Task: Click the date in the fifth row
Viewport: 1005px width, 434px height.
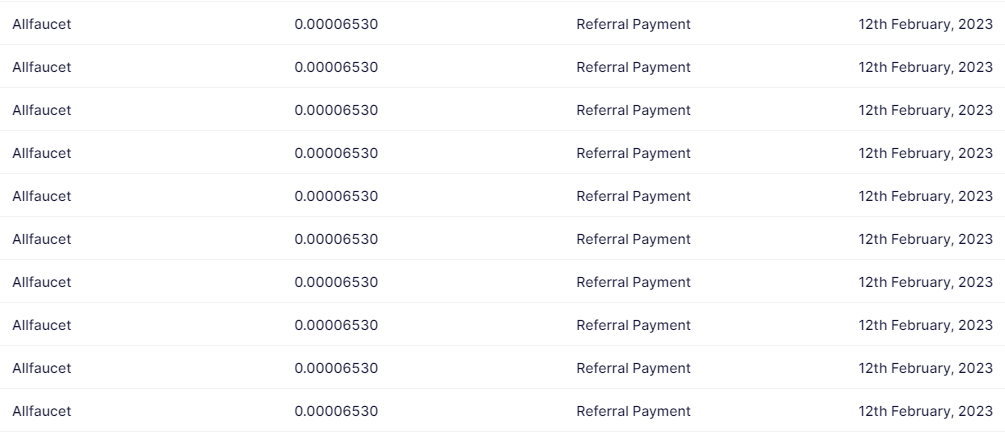Action: [925, 196]
